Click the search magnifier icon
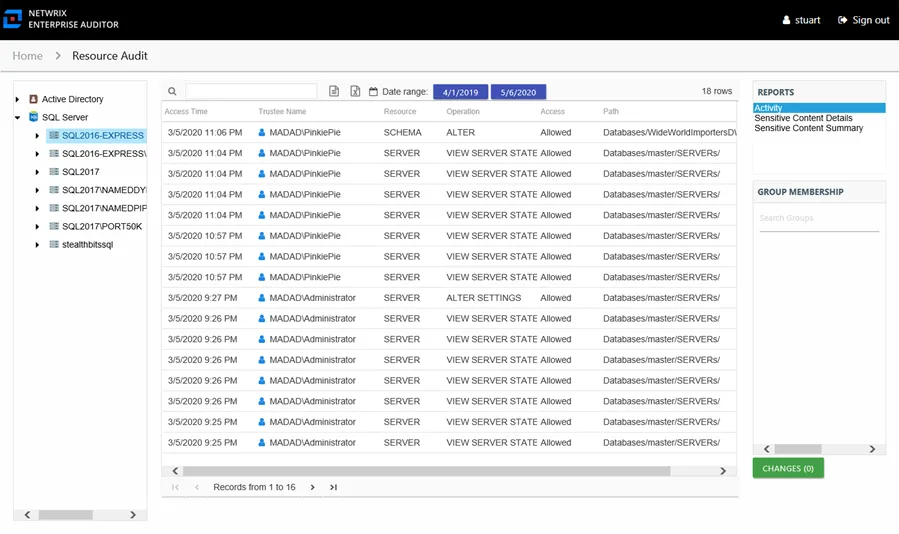 coord(172,91)
